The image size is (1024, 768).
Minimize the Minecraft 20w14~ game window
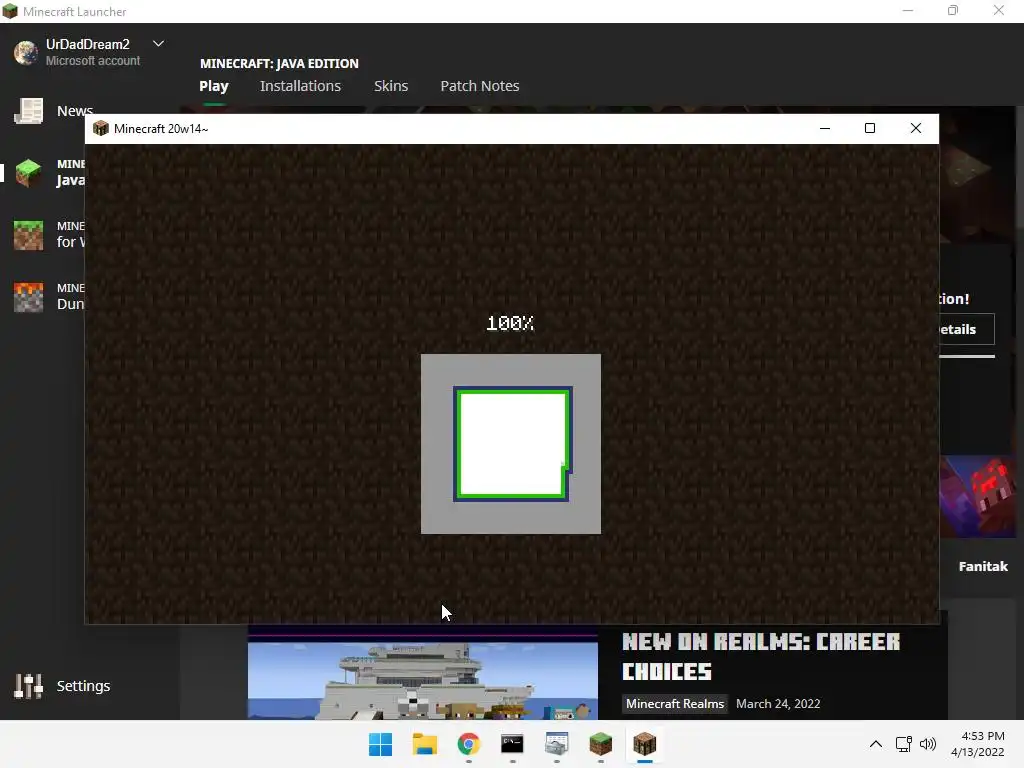825,129
